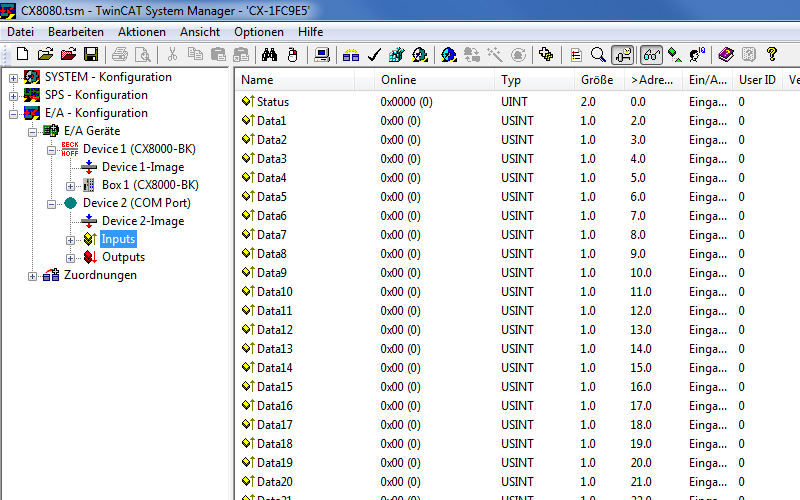Create a new configuration file
800x500 pixels.
click(22, 54)
